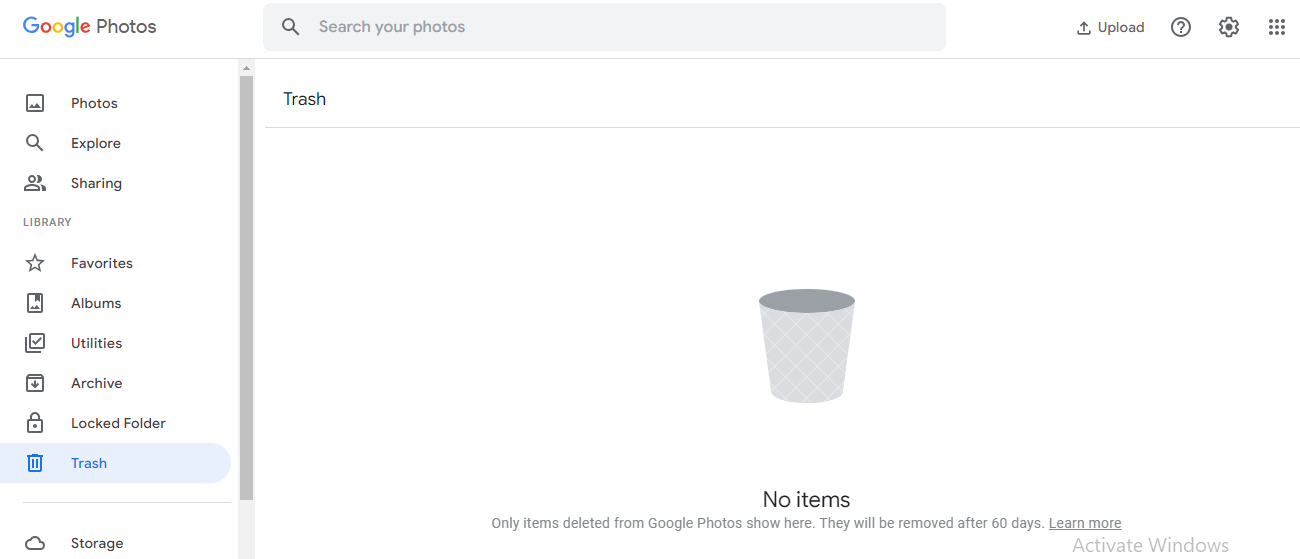Click the Help question mark icon
Screen dimensions: 1300x559
pyautogui.click(x=1180, y=27)
